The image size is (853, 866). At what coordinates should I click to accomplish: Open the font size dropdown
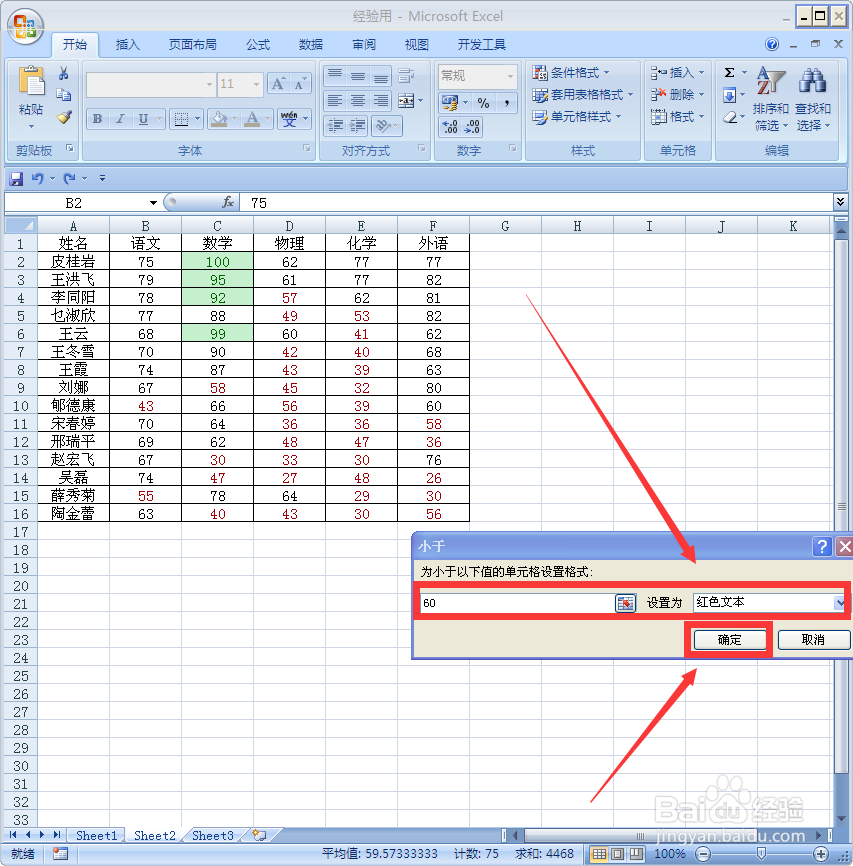256,84
